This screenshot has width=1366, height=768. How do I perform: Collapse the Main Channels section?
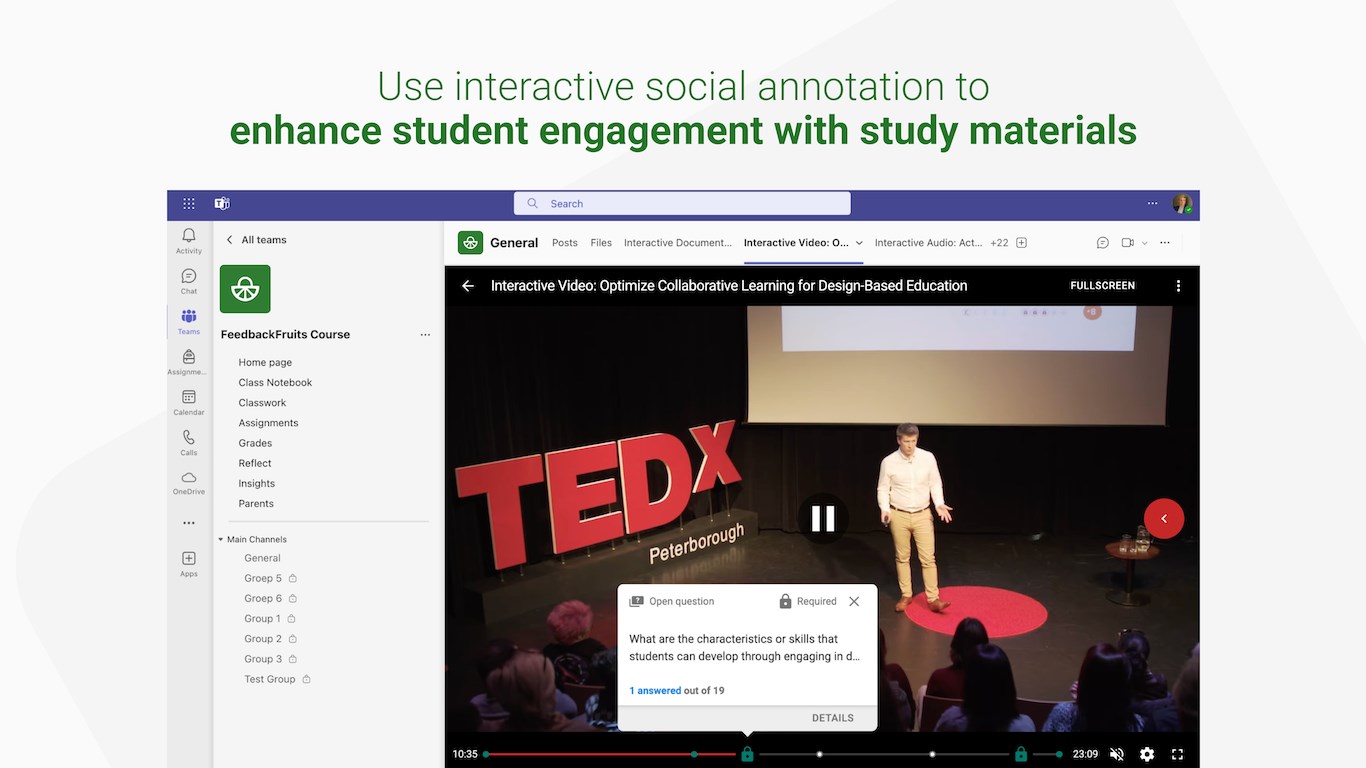click(220, 540)
